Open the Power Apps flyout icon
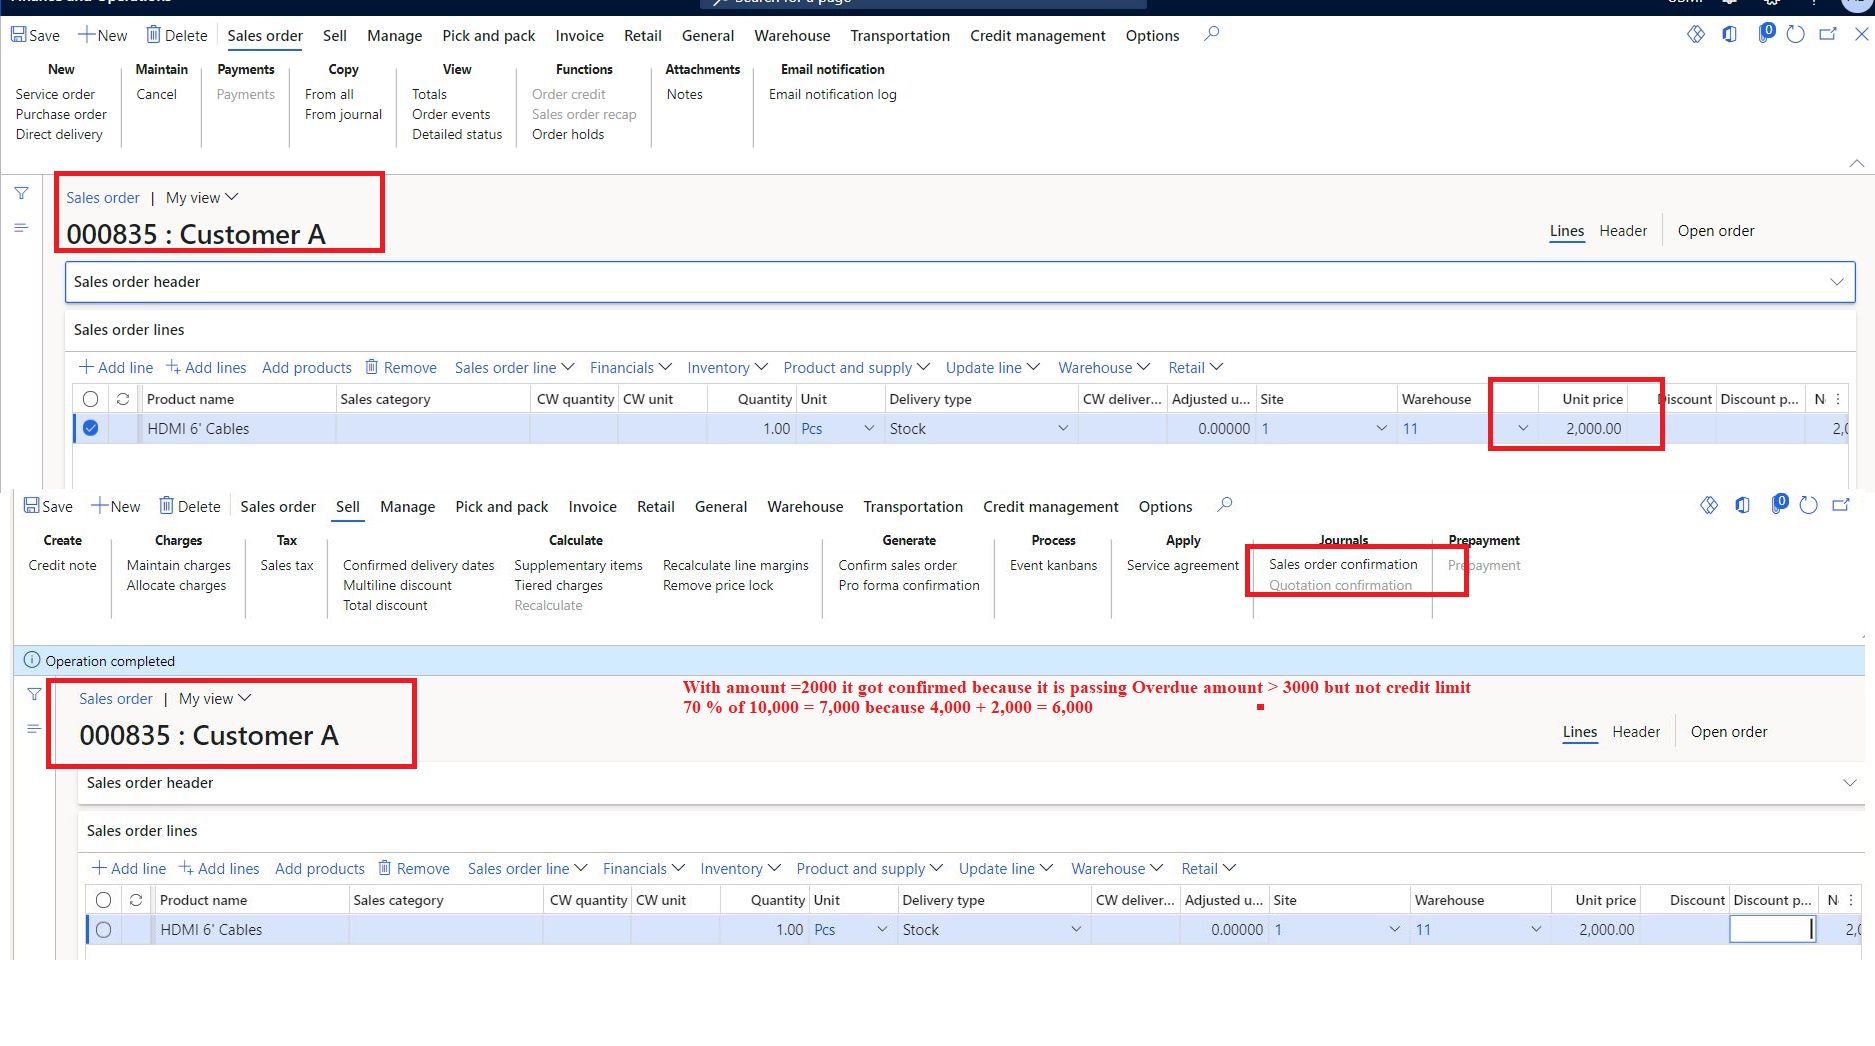 1695,33
